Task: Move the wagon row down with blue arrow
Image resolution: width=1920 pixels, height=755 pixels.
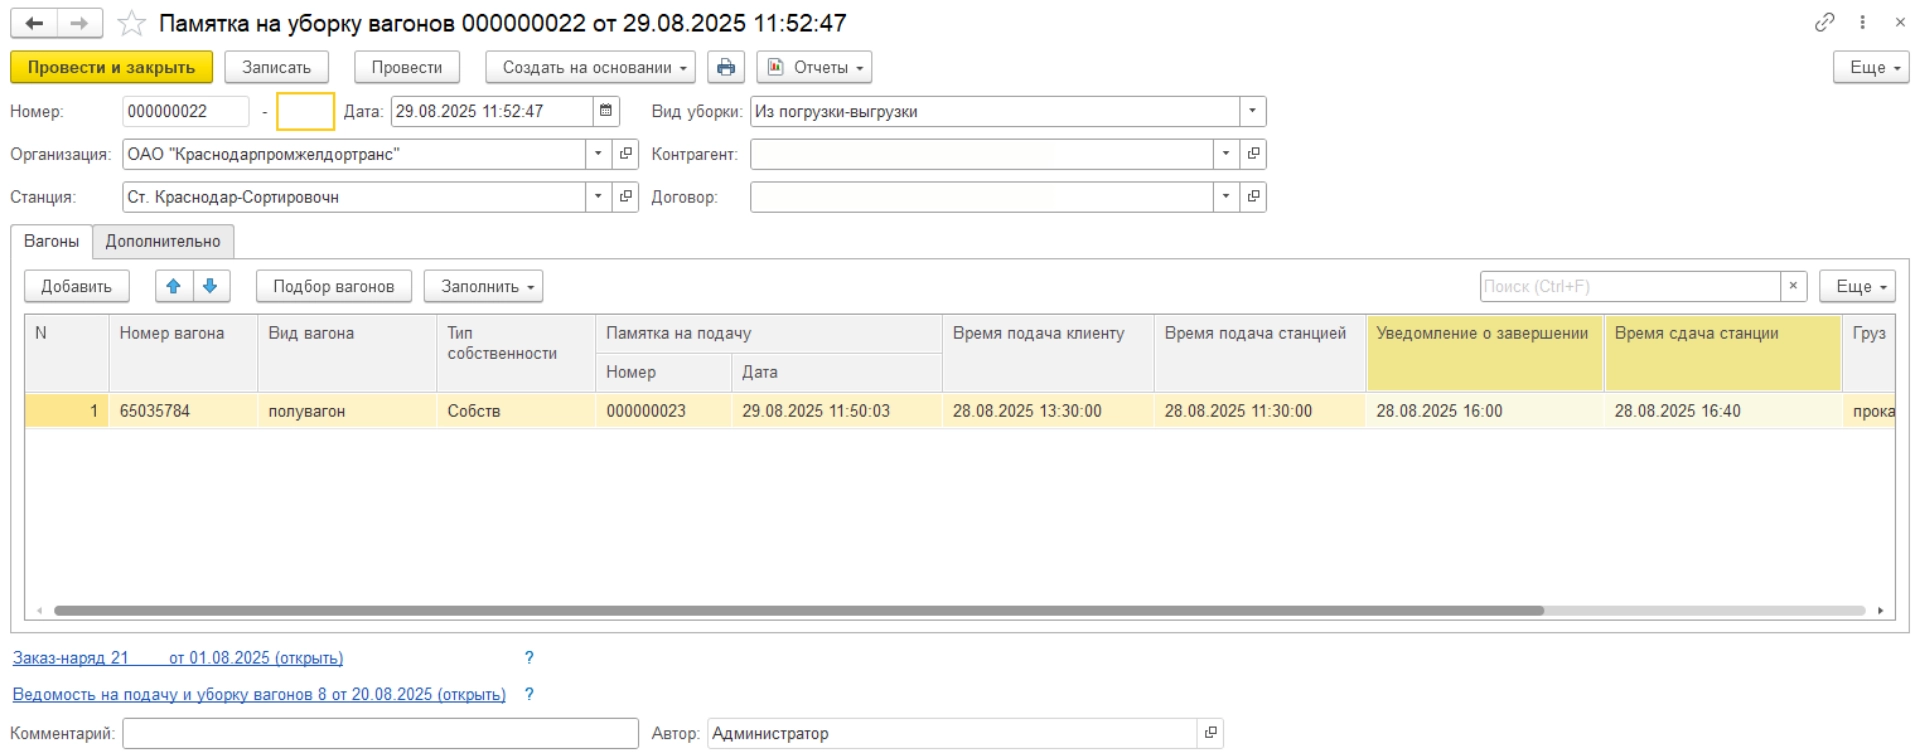Action: point(211,286)
